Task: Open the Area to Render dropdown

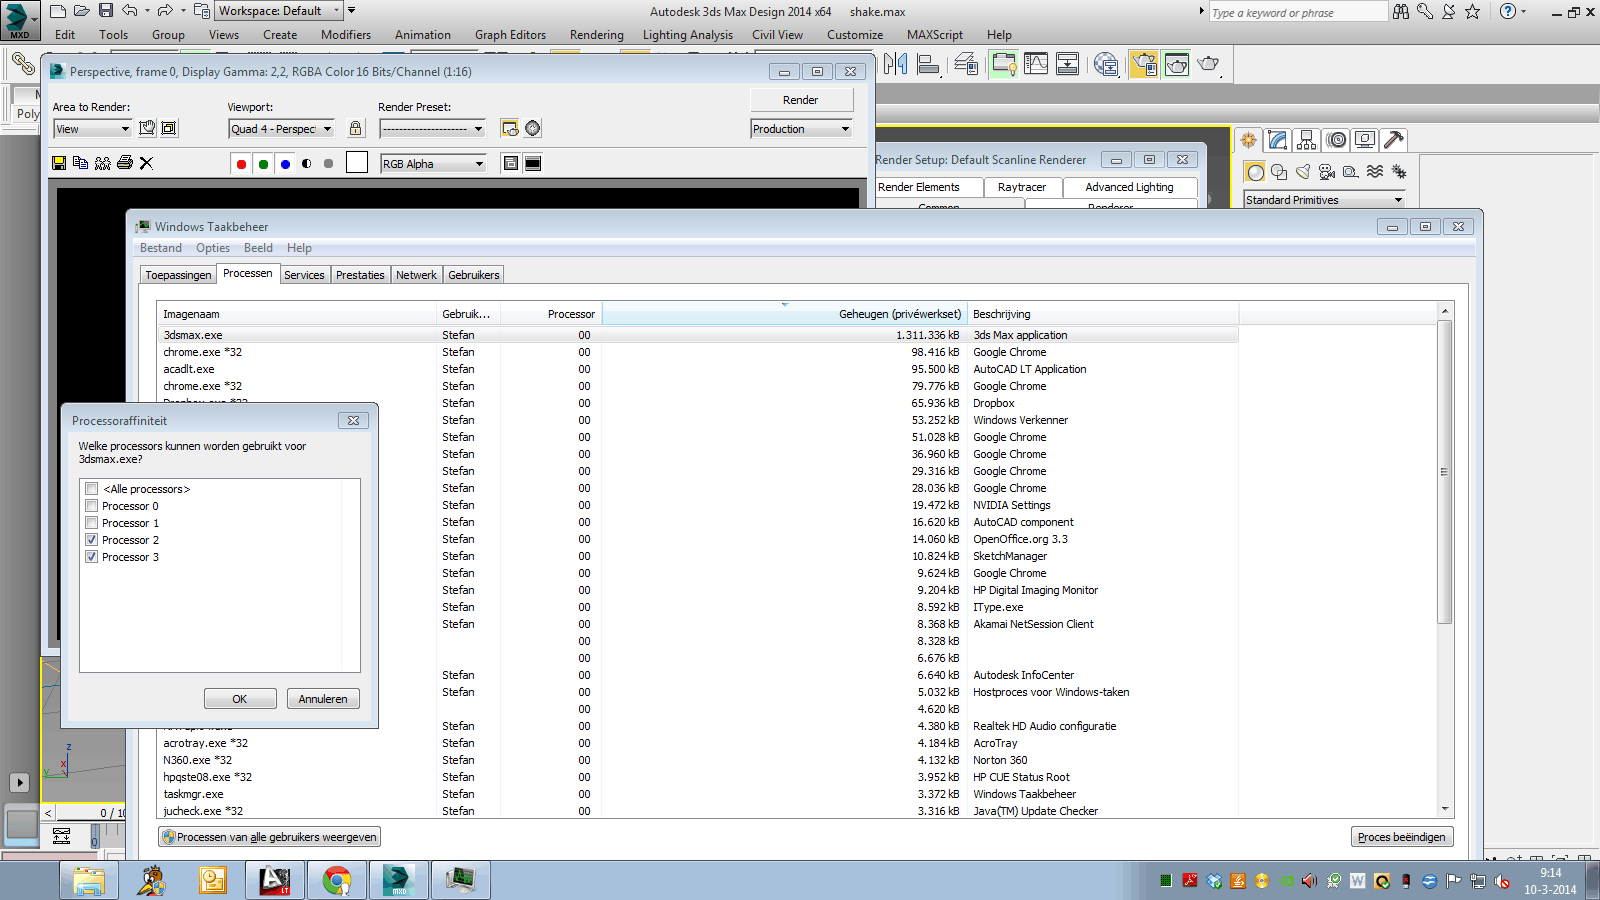Action: 93,129
